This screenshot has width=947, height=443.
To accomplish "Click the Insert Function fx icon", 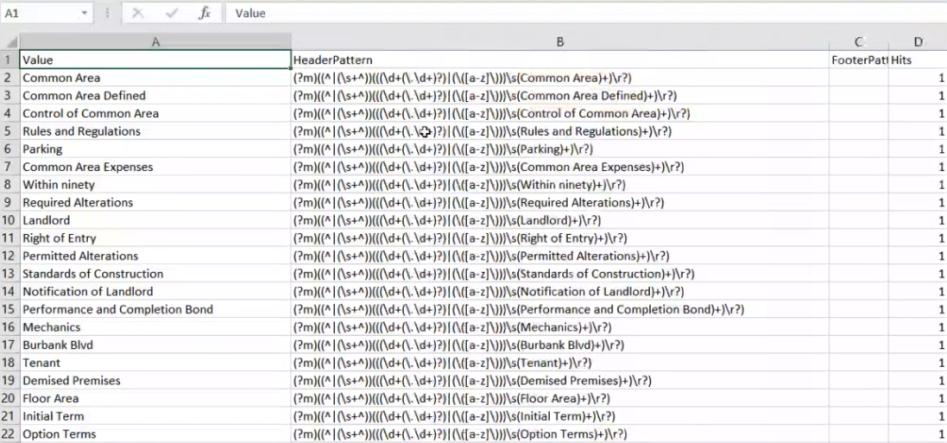I will (x=204, y=15).
